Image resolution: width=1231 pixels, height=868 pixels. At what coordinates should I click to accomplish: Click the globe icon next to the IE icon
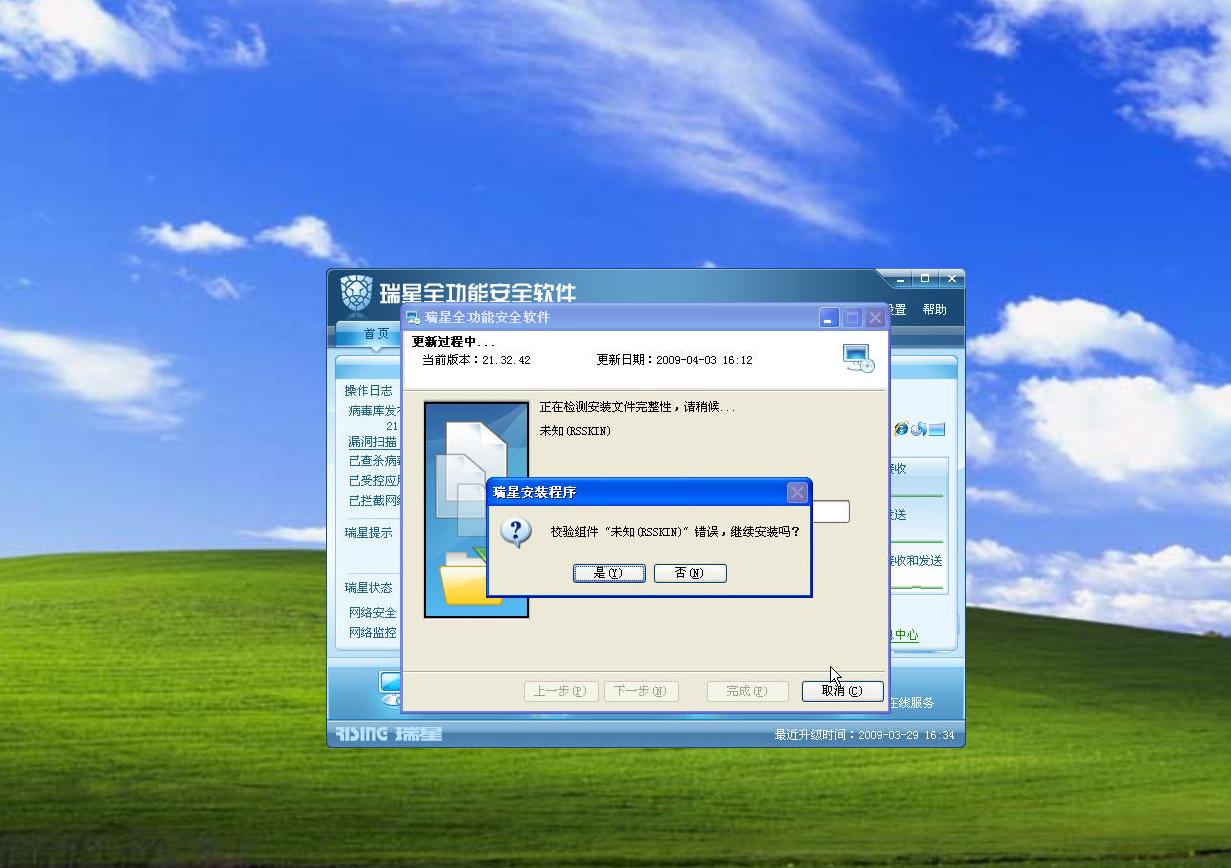click(918, 429)
